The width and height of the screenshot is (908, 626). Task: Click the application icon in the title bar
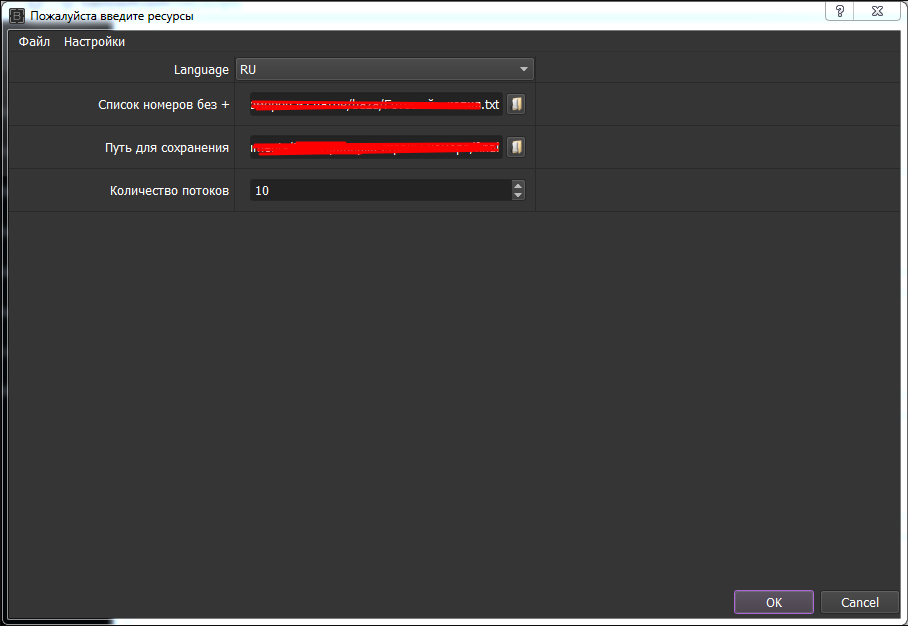tap(17, 16)
